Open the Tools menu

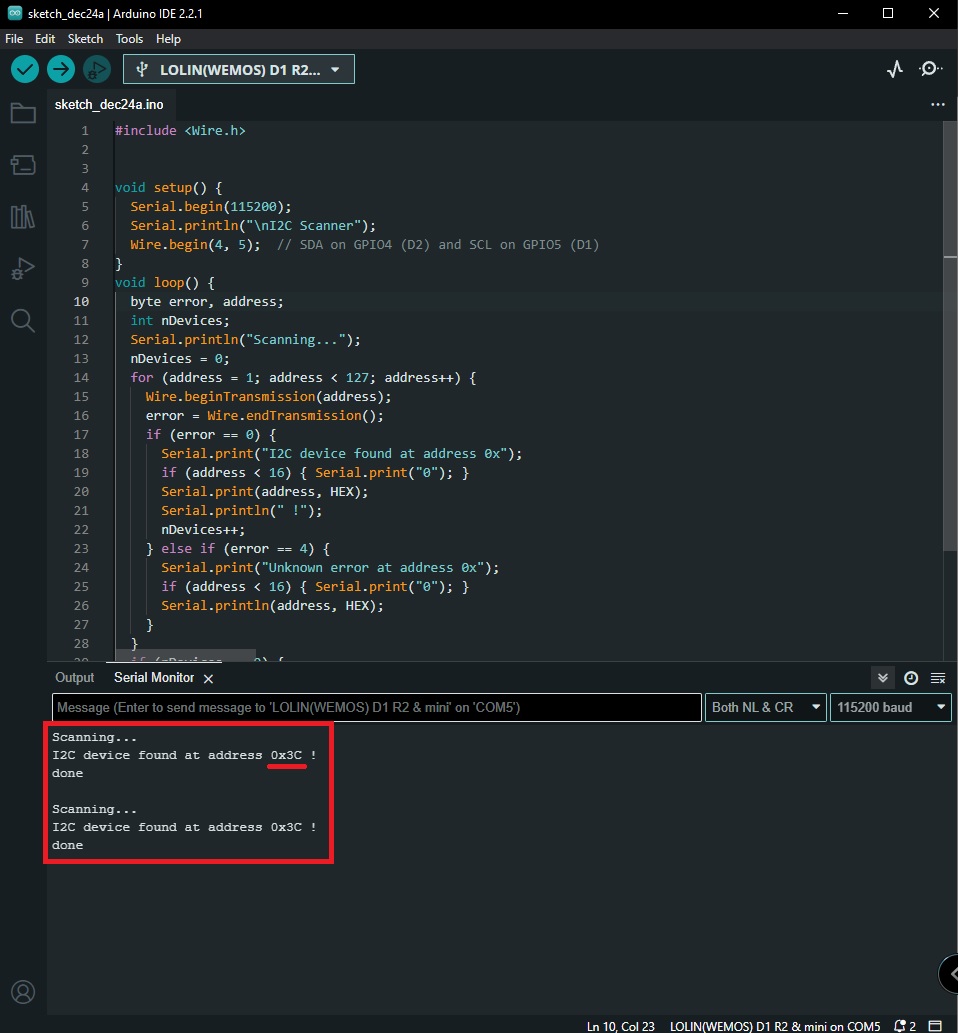point(129,39)
